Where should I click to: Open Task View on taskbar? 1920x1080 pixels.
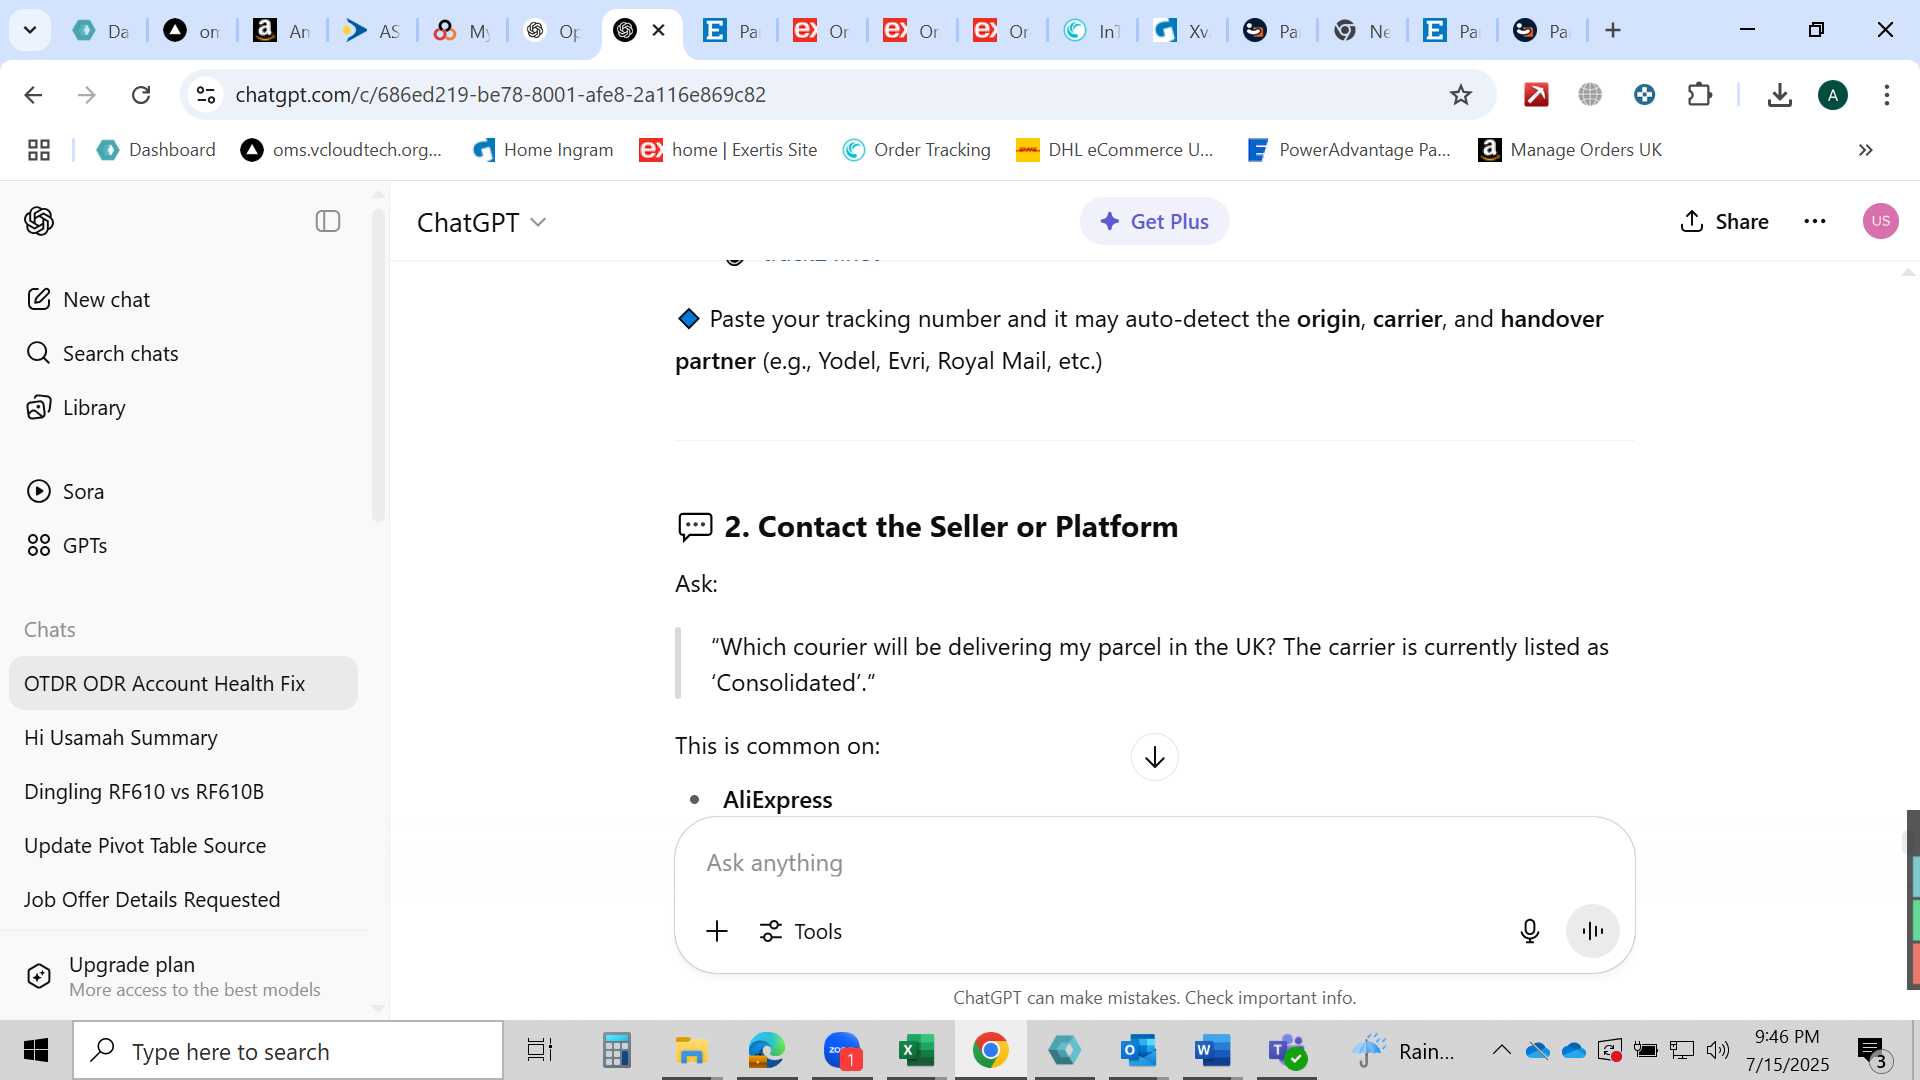[540, 1051]
